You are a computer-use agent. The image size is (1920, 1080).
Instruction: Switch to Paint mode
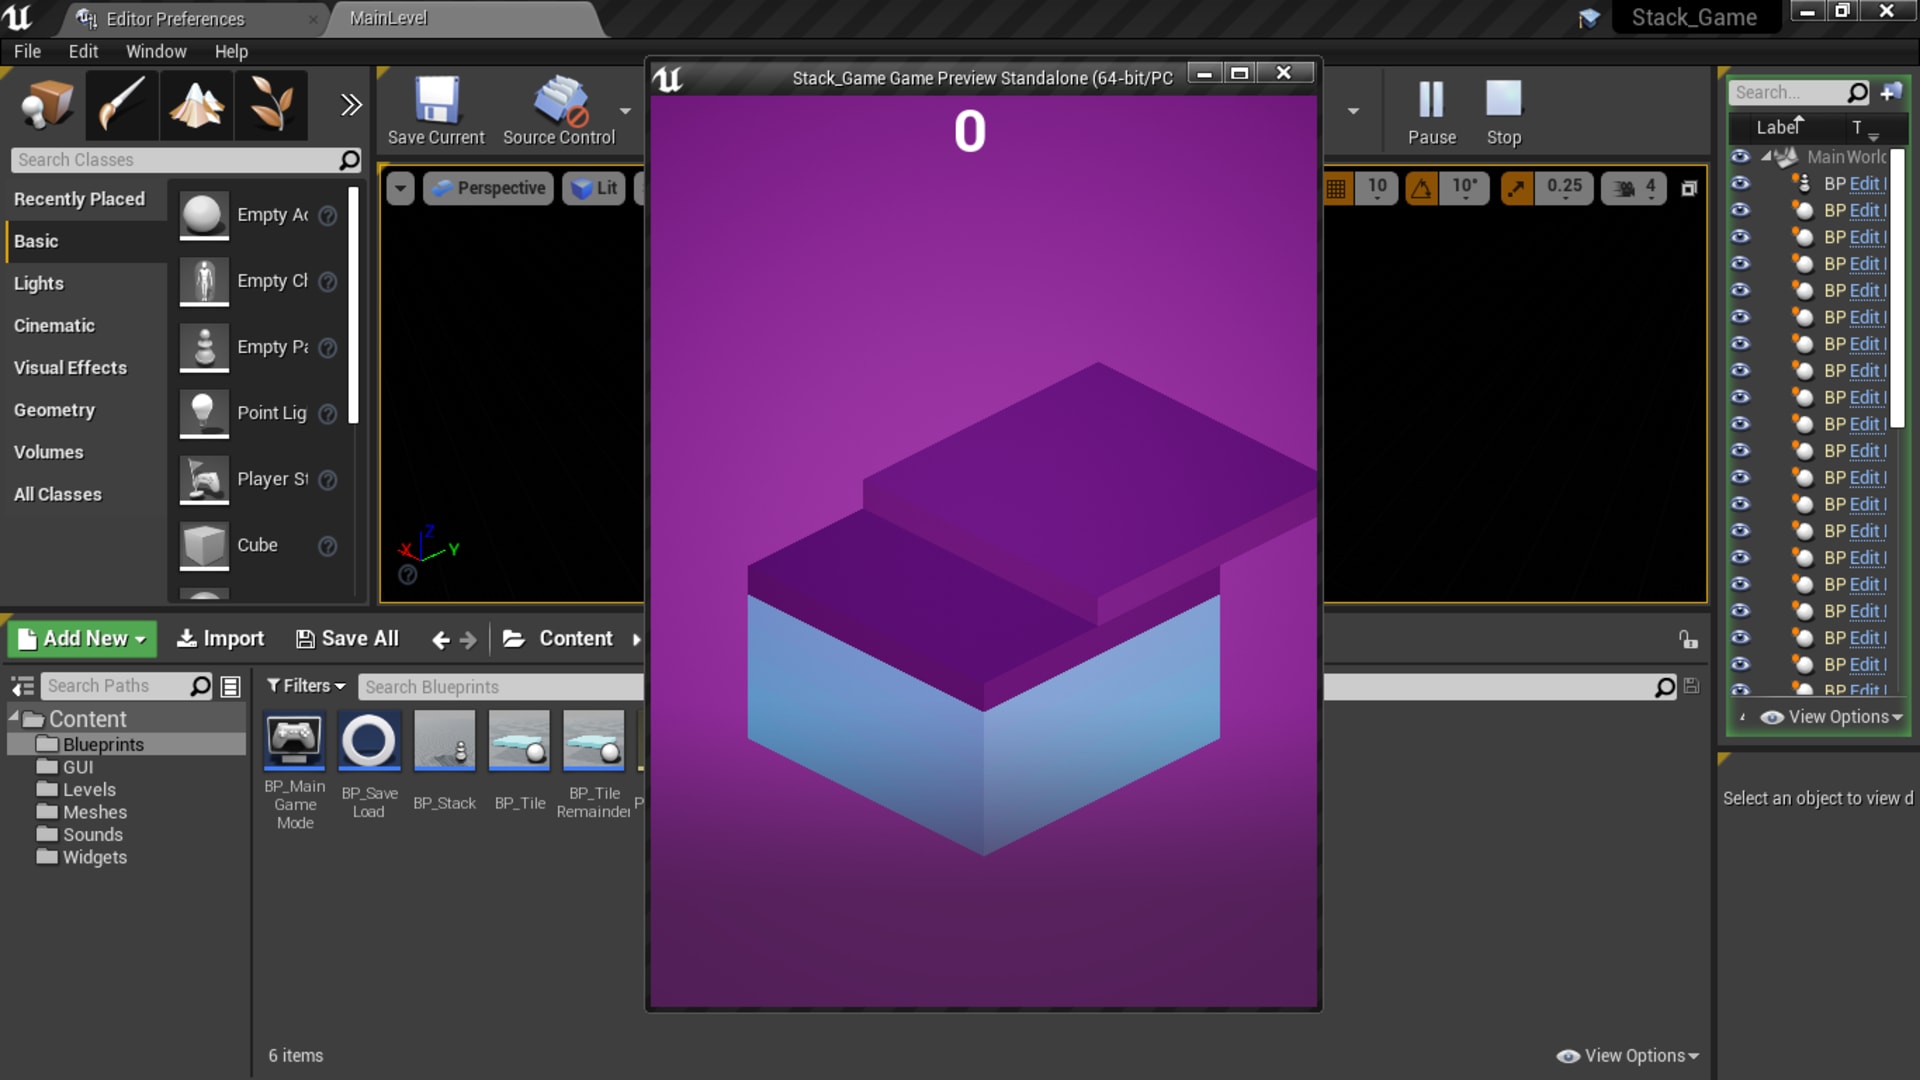pos(121,105)
